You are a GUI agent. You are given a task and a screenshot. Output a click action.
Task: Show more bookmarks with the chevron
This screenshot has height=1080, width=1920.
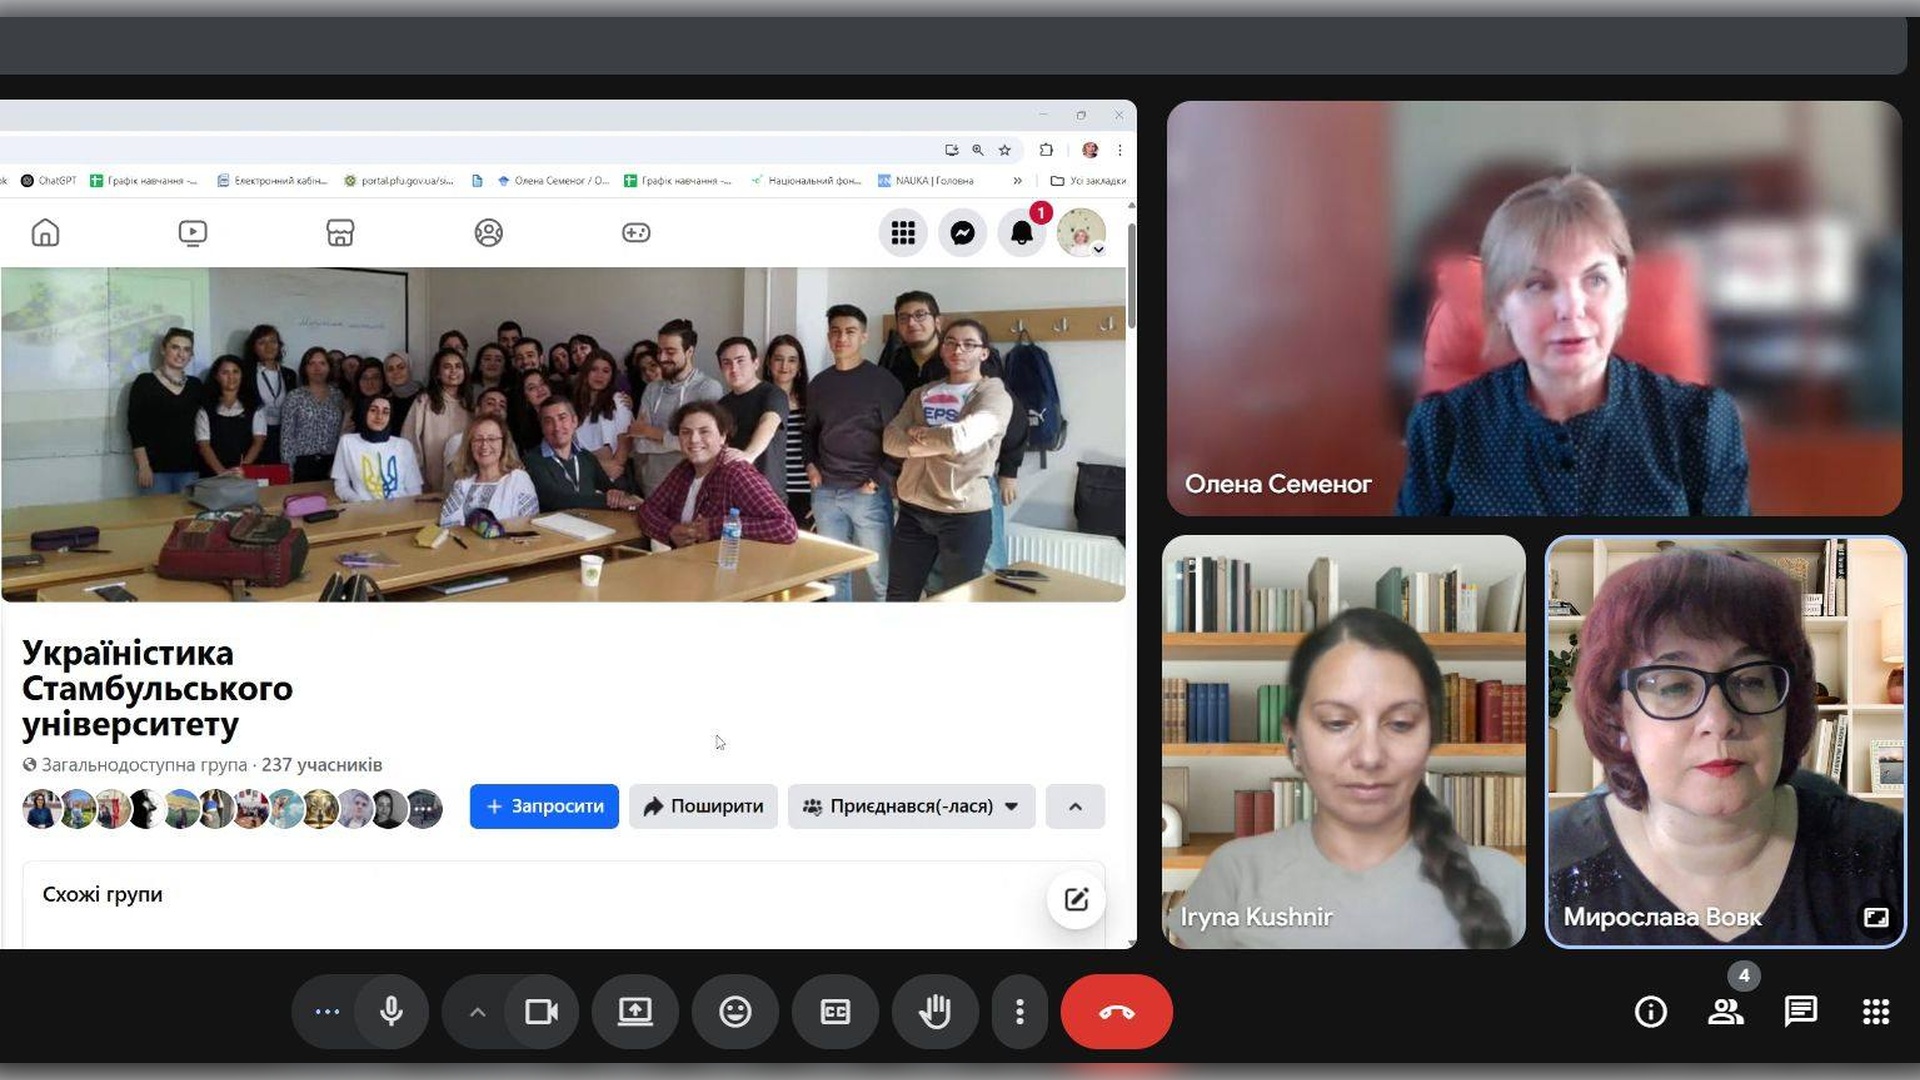click(1017, 181)
